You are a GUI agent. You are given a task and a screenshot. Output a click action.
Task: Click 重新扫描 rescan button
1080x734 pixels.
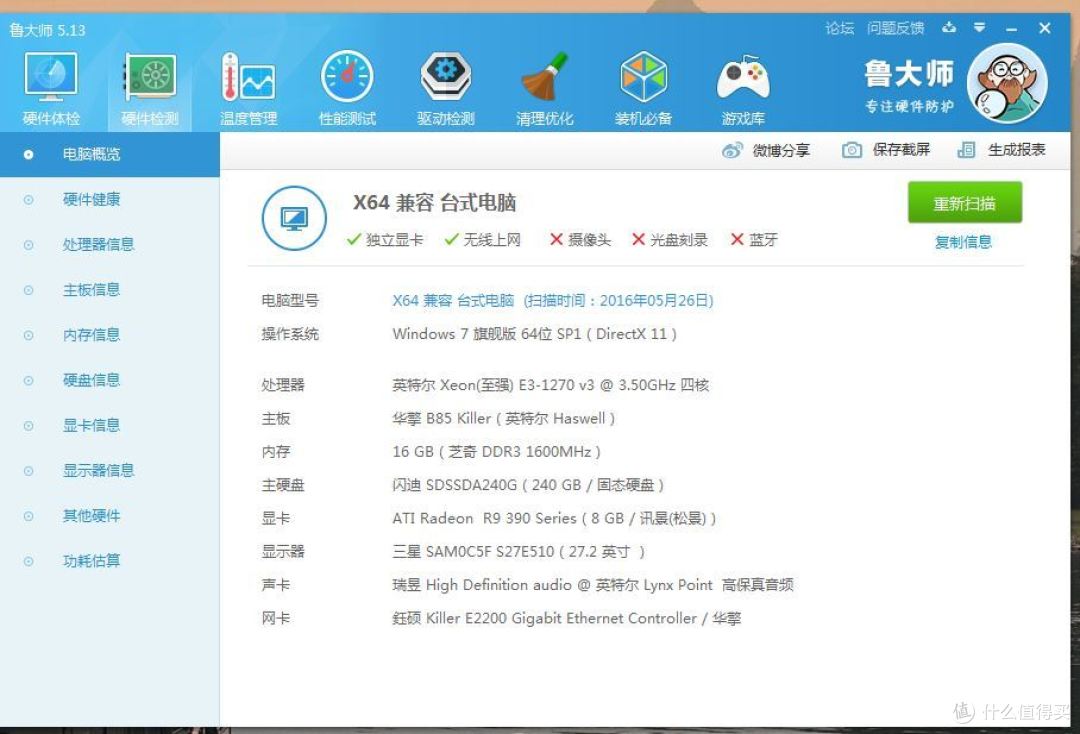point(964,202)
